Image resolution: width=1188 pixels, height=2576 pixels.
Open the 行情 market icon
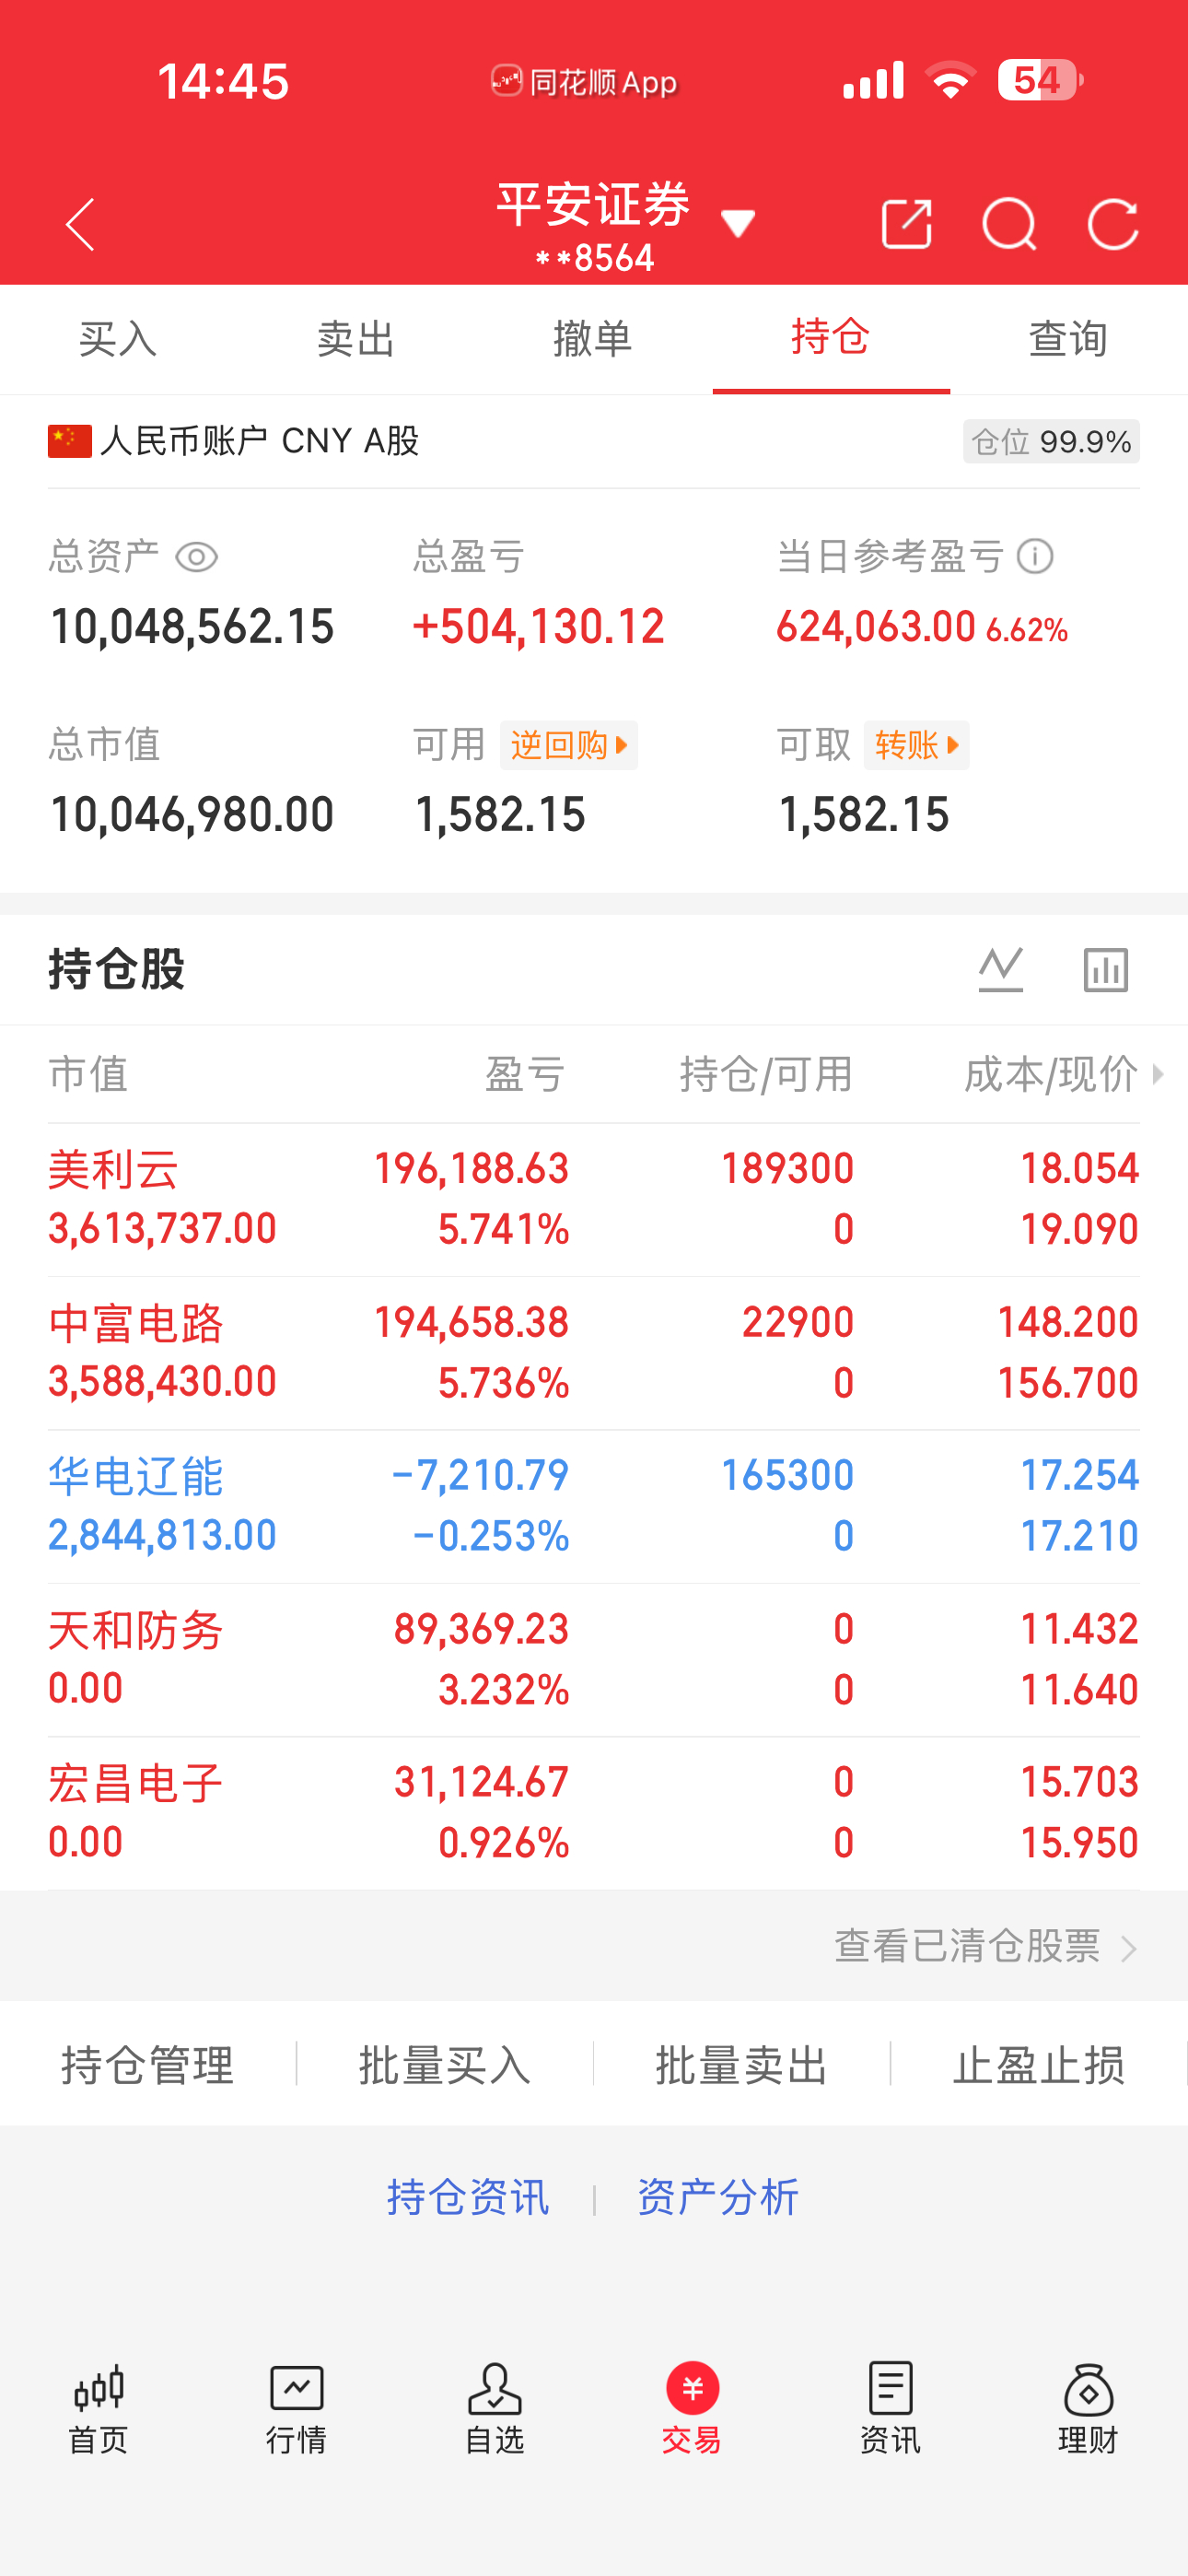tap(296, 2408)
